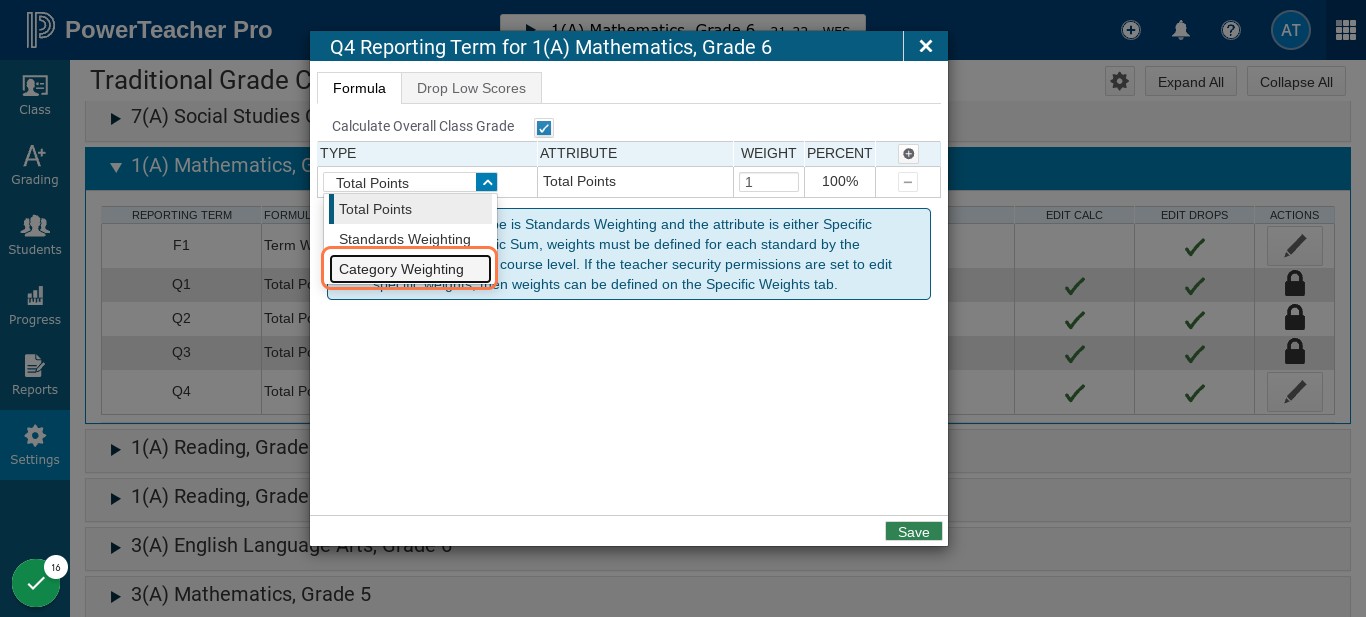Open the AT user account avatar
Viewport: 1366px width, 617px height.
[x=1291, y=30]
